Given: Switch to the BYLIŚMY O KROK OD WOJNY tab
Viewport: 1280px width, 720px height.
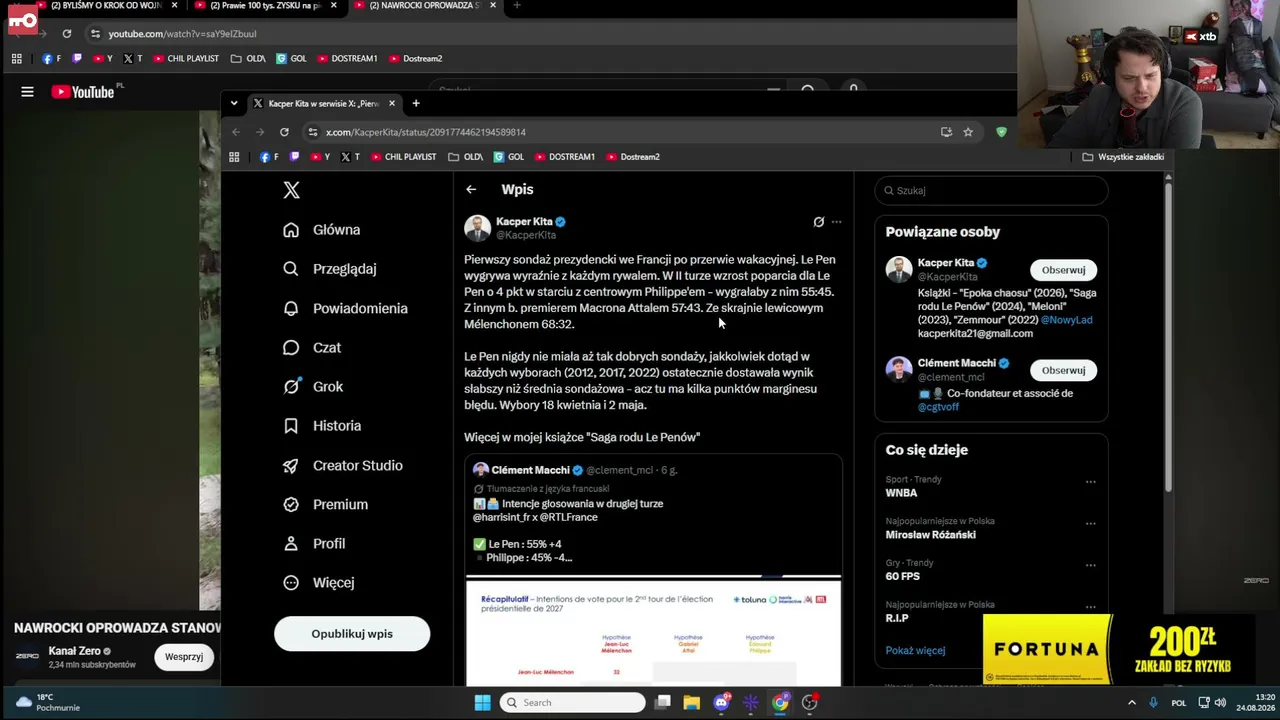Looking at the screenshot, I should [105, 6].
